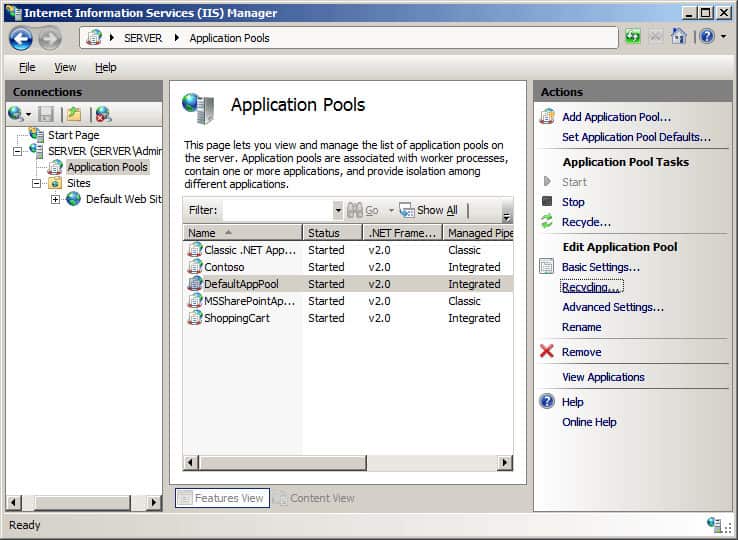Screen dimensions: 738x540
Task: Click the Refresh Page icon near address bar
Action: click(x=633, y=37)
